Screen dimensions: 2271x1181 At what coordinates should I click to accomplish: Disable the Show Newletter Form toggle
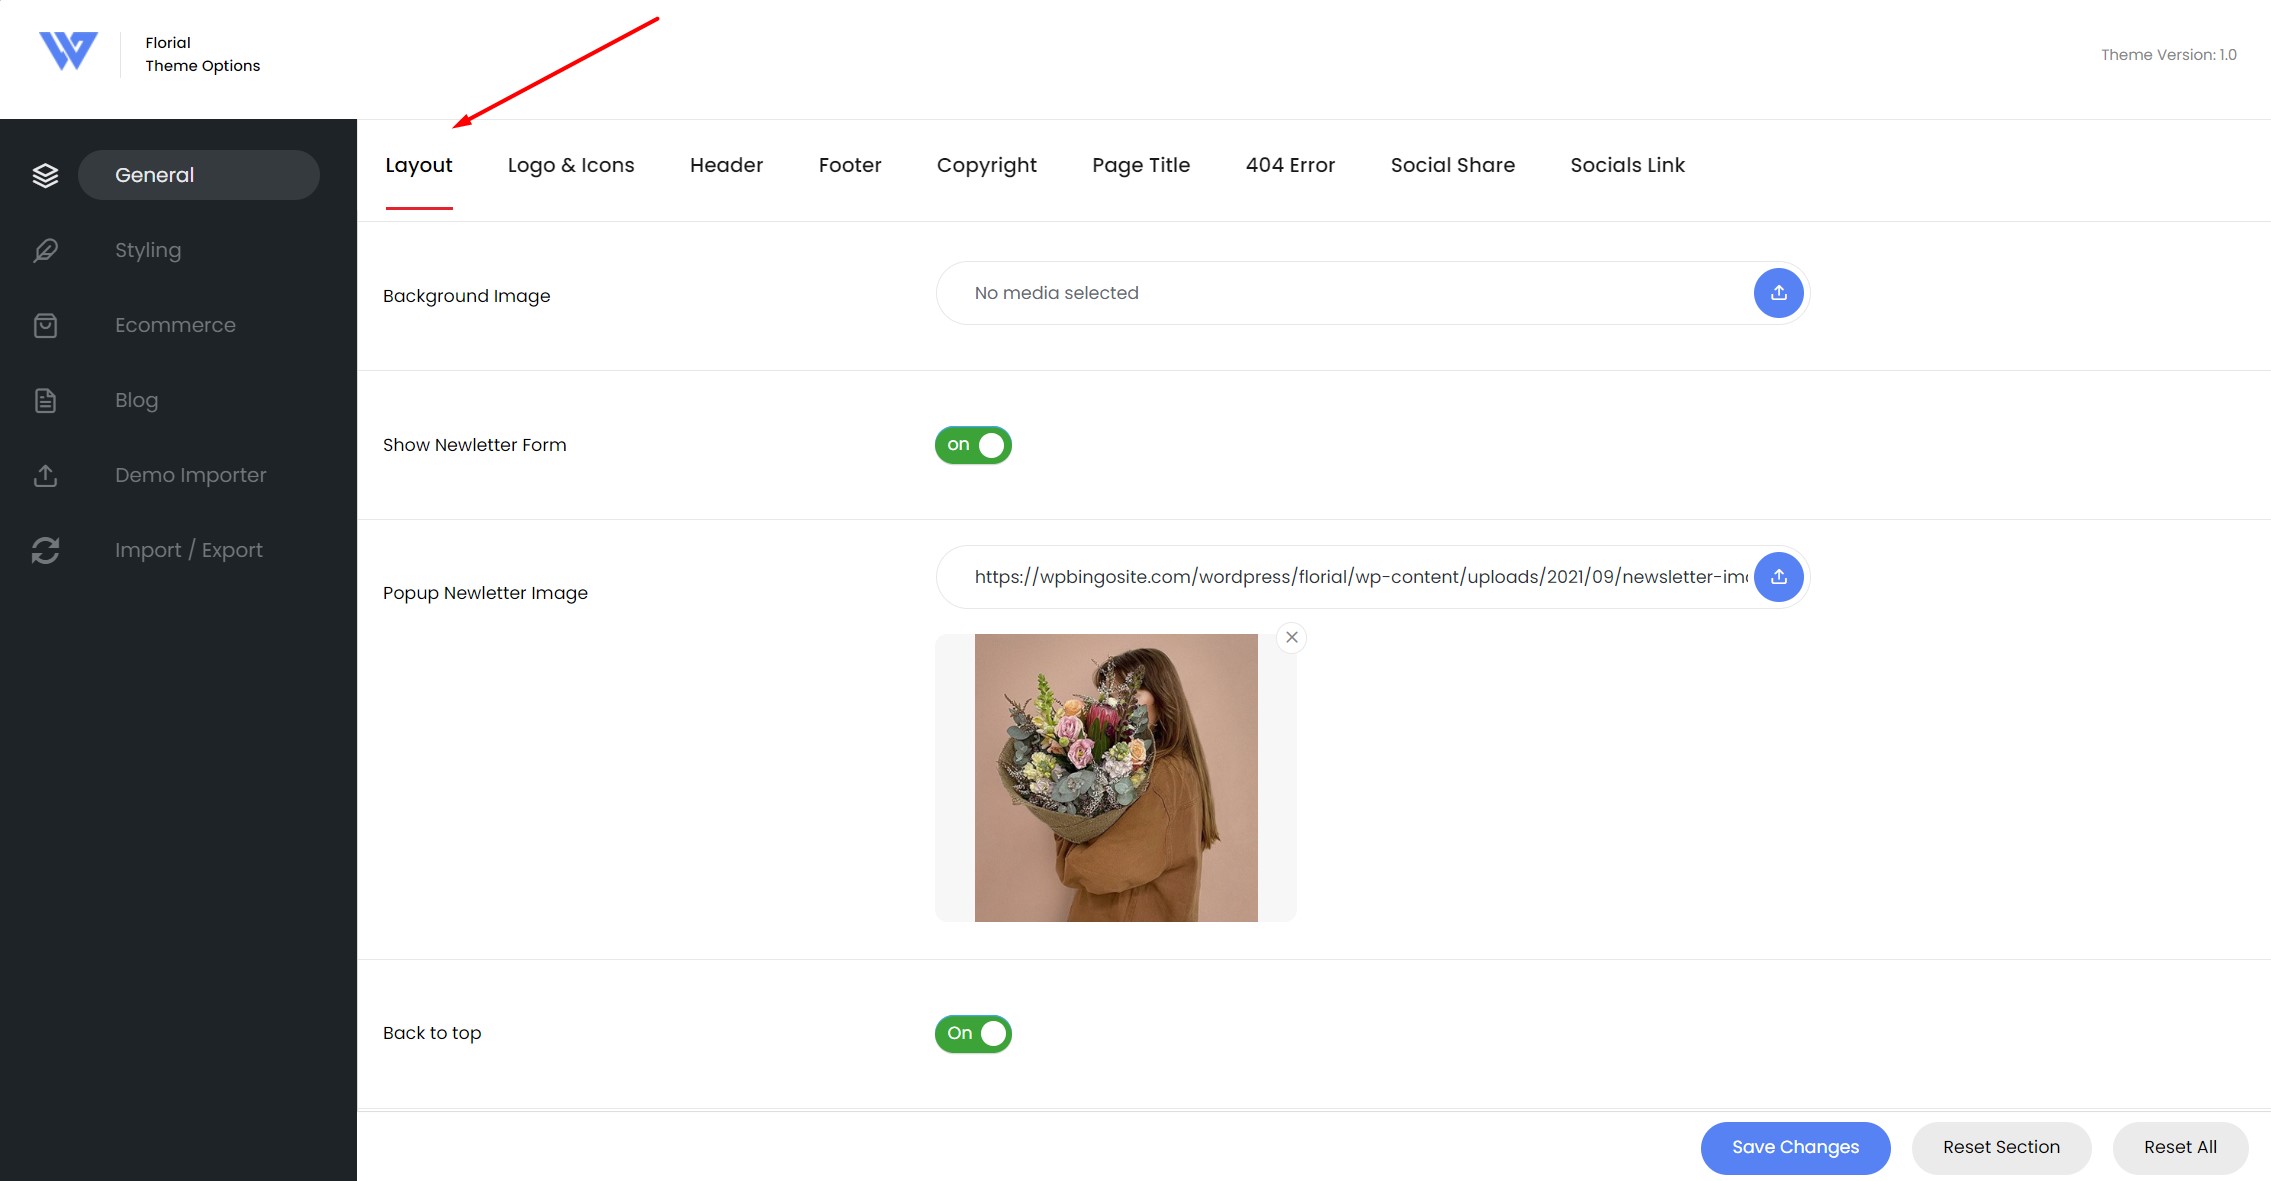point(973,445)
